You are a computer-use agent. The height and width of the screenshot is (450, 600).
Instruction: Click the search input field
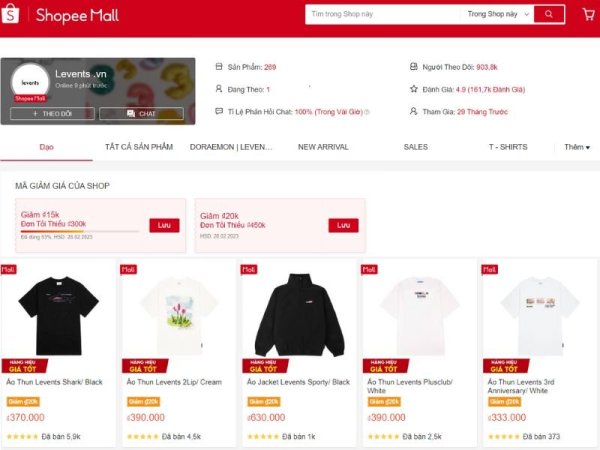tap(383, 14)
